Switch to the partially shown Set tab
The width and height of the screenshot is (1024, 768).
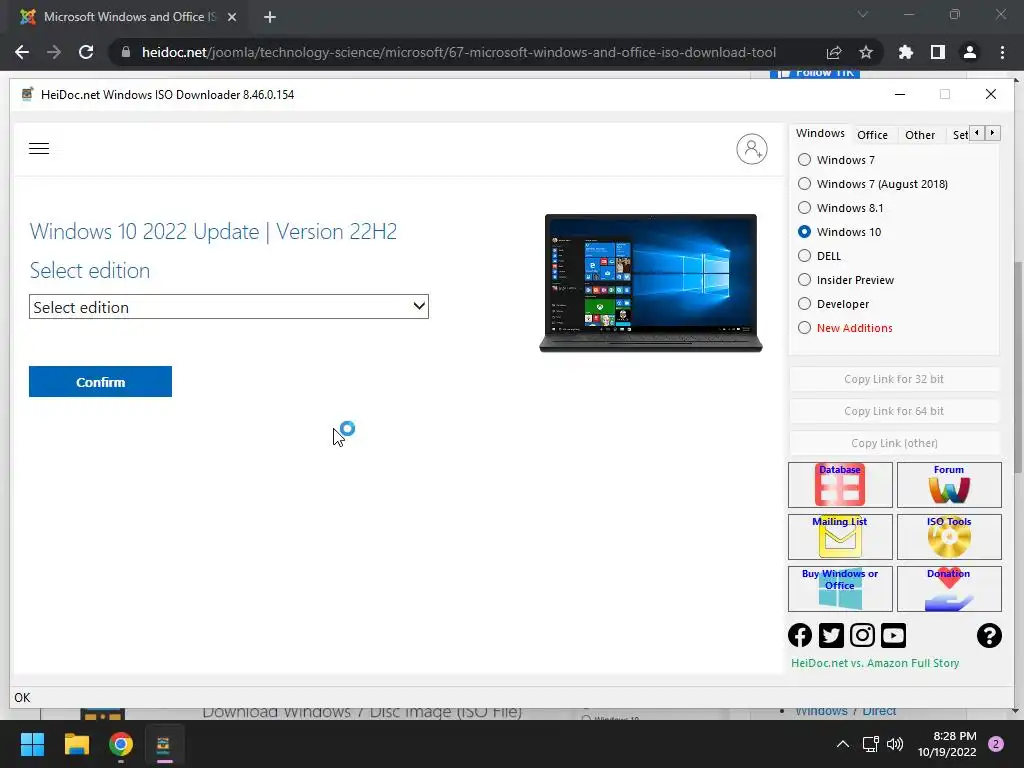click(959, 135)
